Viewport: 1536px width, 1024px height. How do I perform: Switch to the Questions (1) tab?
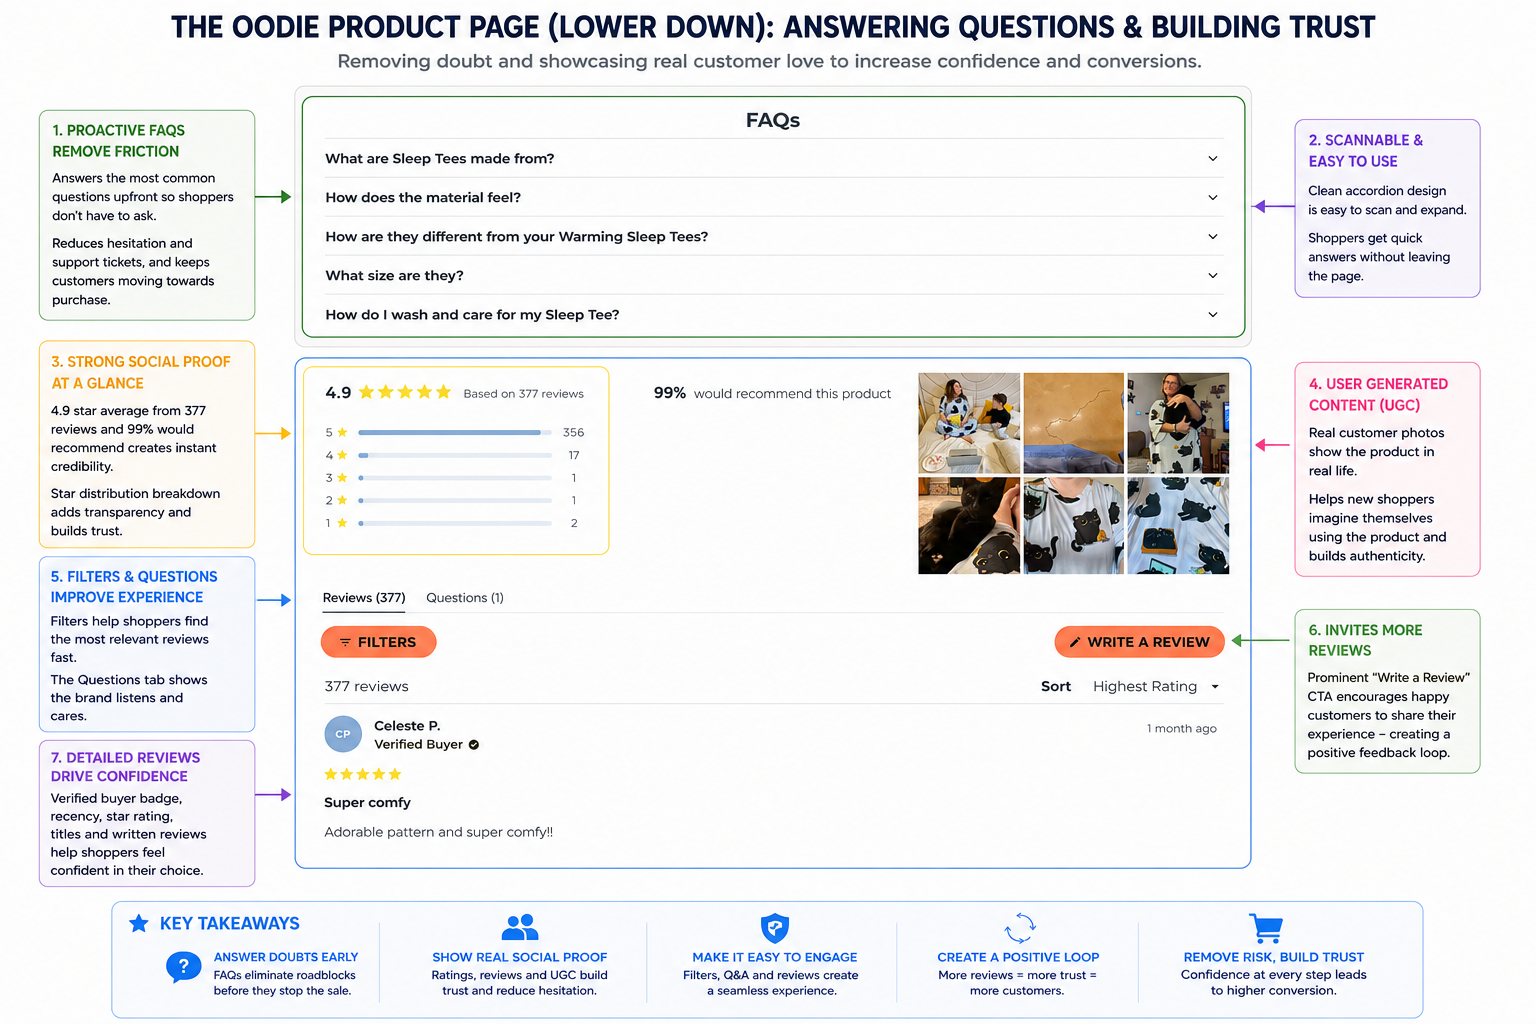click(x=465, y=598)
